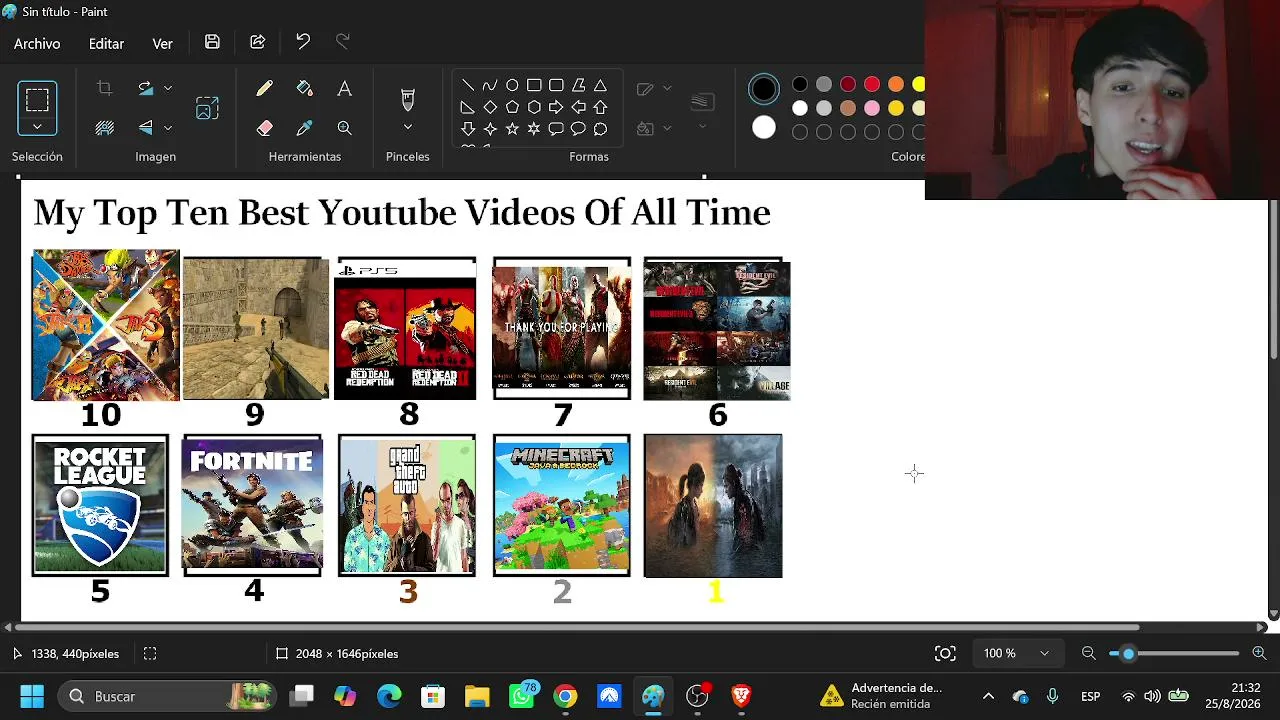The image size is (1280, 720).
Task: Open the 100 % zoom level dropdown
Action: pos(1016,653)
